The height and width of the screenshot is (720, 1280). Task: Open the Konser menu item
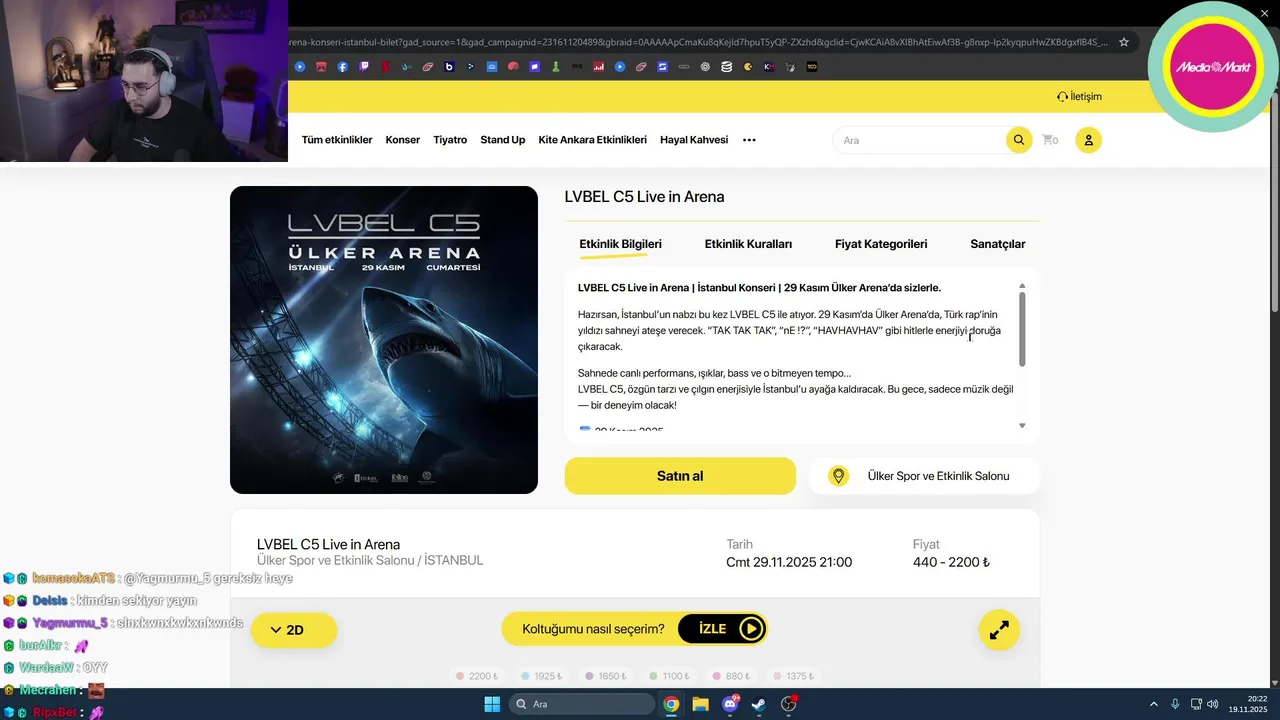point(403,140)
